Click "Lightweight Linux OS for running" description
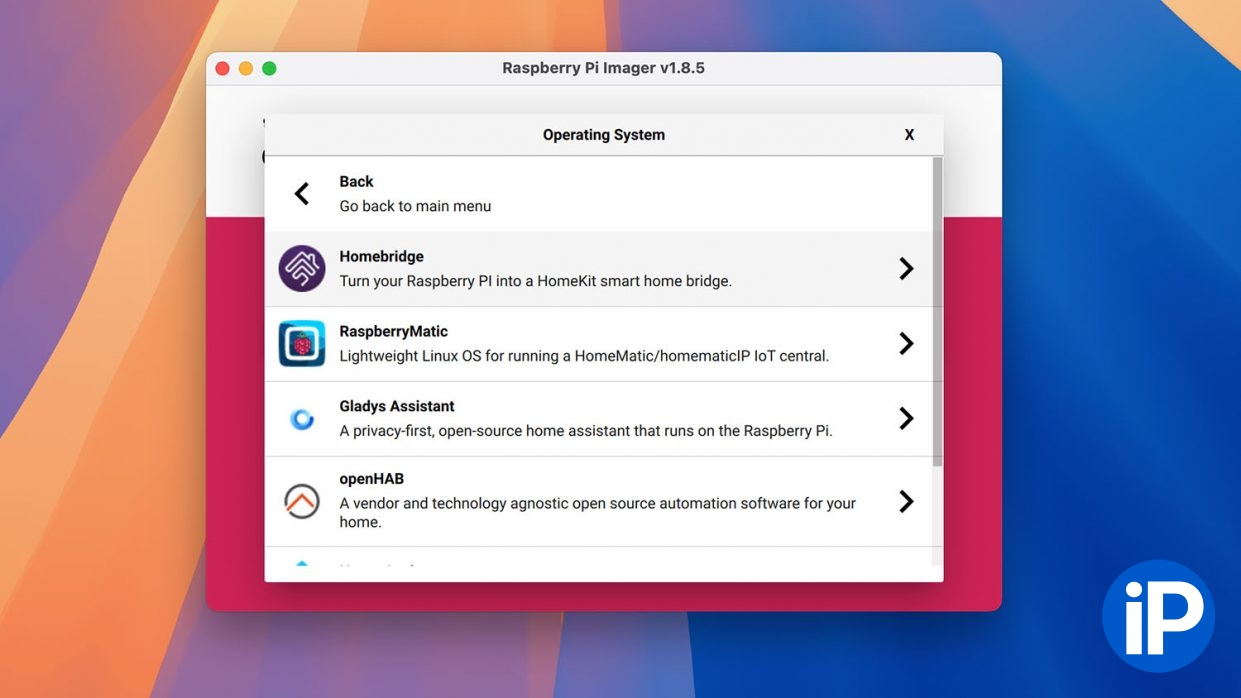The height and width of the screenshot is (698, 1241). coord(584,356)
